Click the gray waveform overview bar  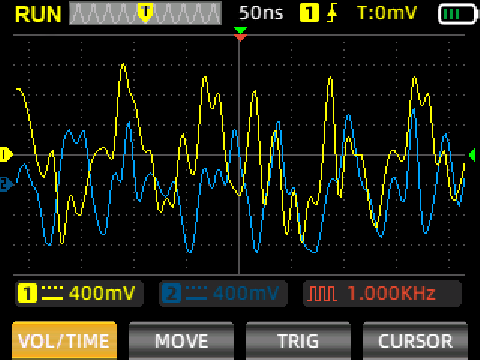145,13
